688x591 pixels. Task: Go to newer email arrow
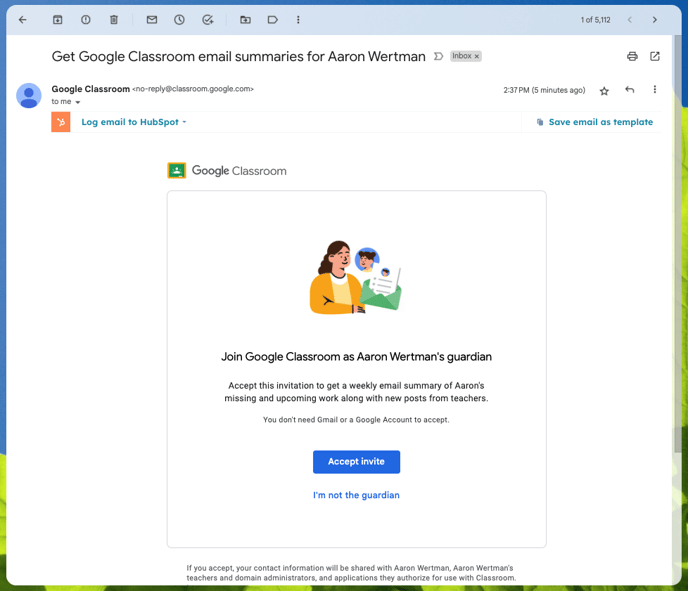coord(630,20)
